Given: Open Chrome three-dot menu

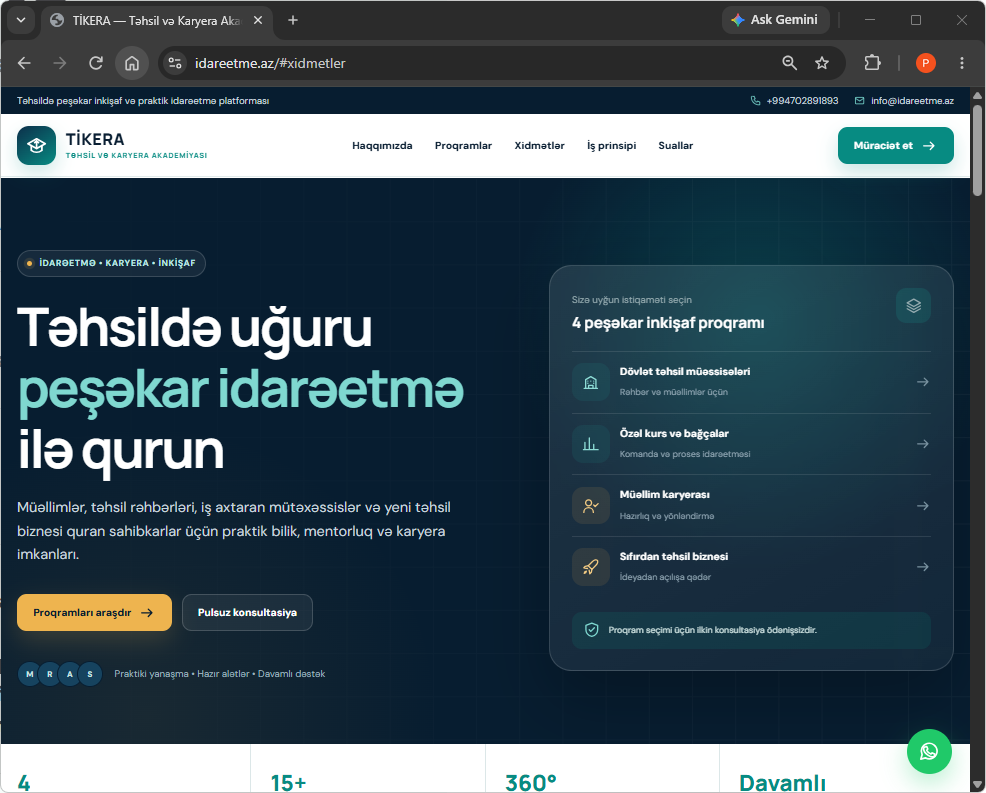Looking at the screenshot, I should (x=961, y=63).
